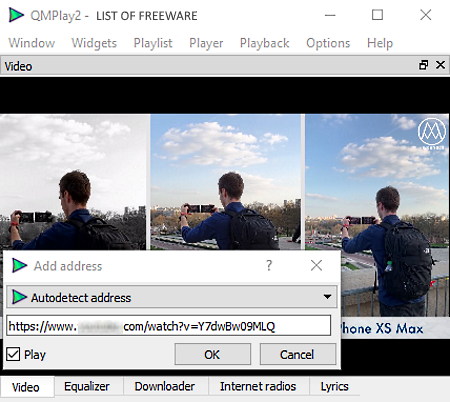
Task: Close the QMPlay2 window
Action: pyautogui.click(x=426, y=15)
